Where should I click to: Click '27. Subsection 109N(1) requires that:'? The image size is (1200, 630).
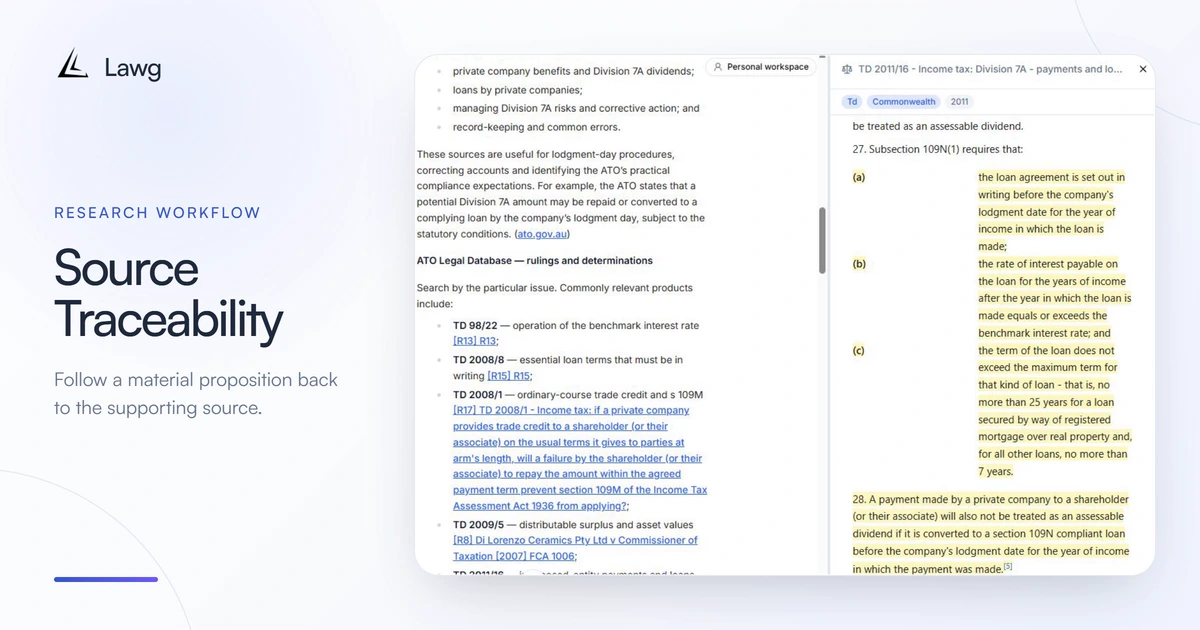[x=937, y=149]
